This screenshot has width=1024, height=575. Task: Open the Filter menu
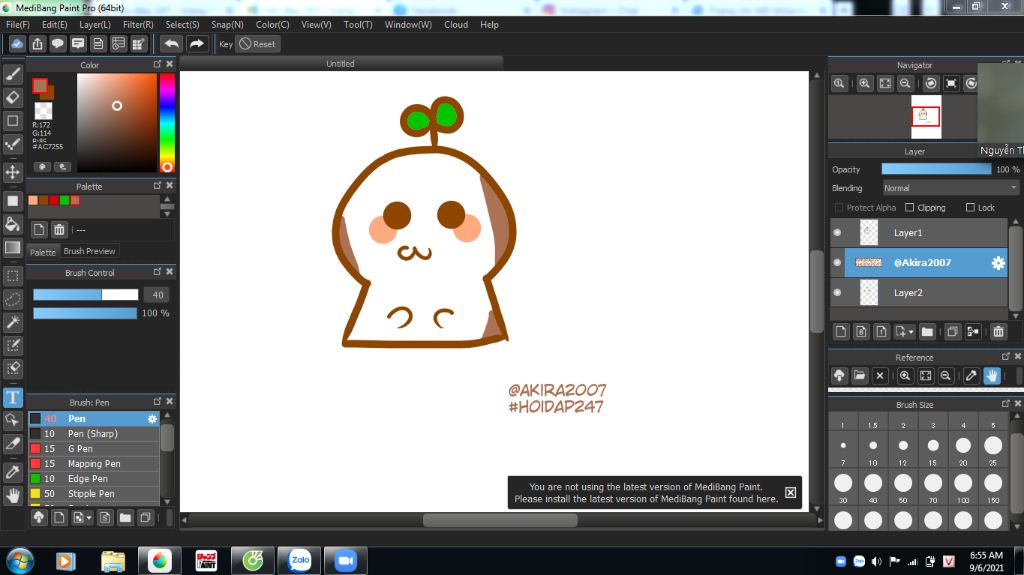pos(138,25)
